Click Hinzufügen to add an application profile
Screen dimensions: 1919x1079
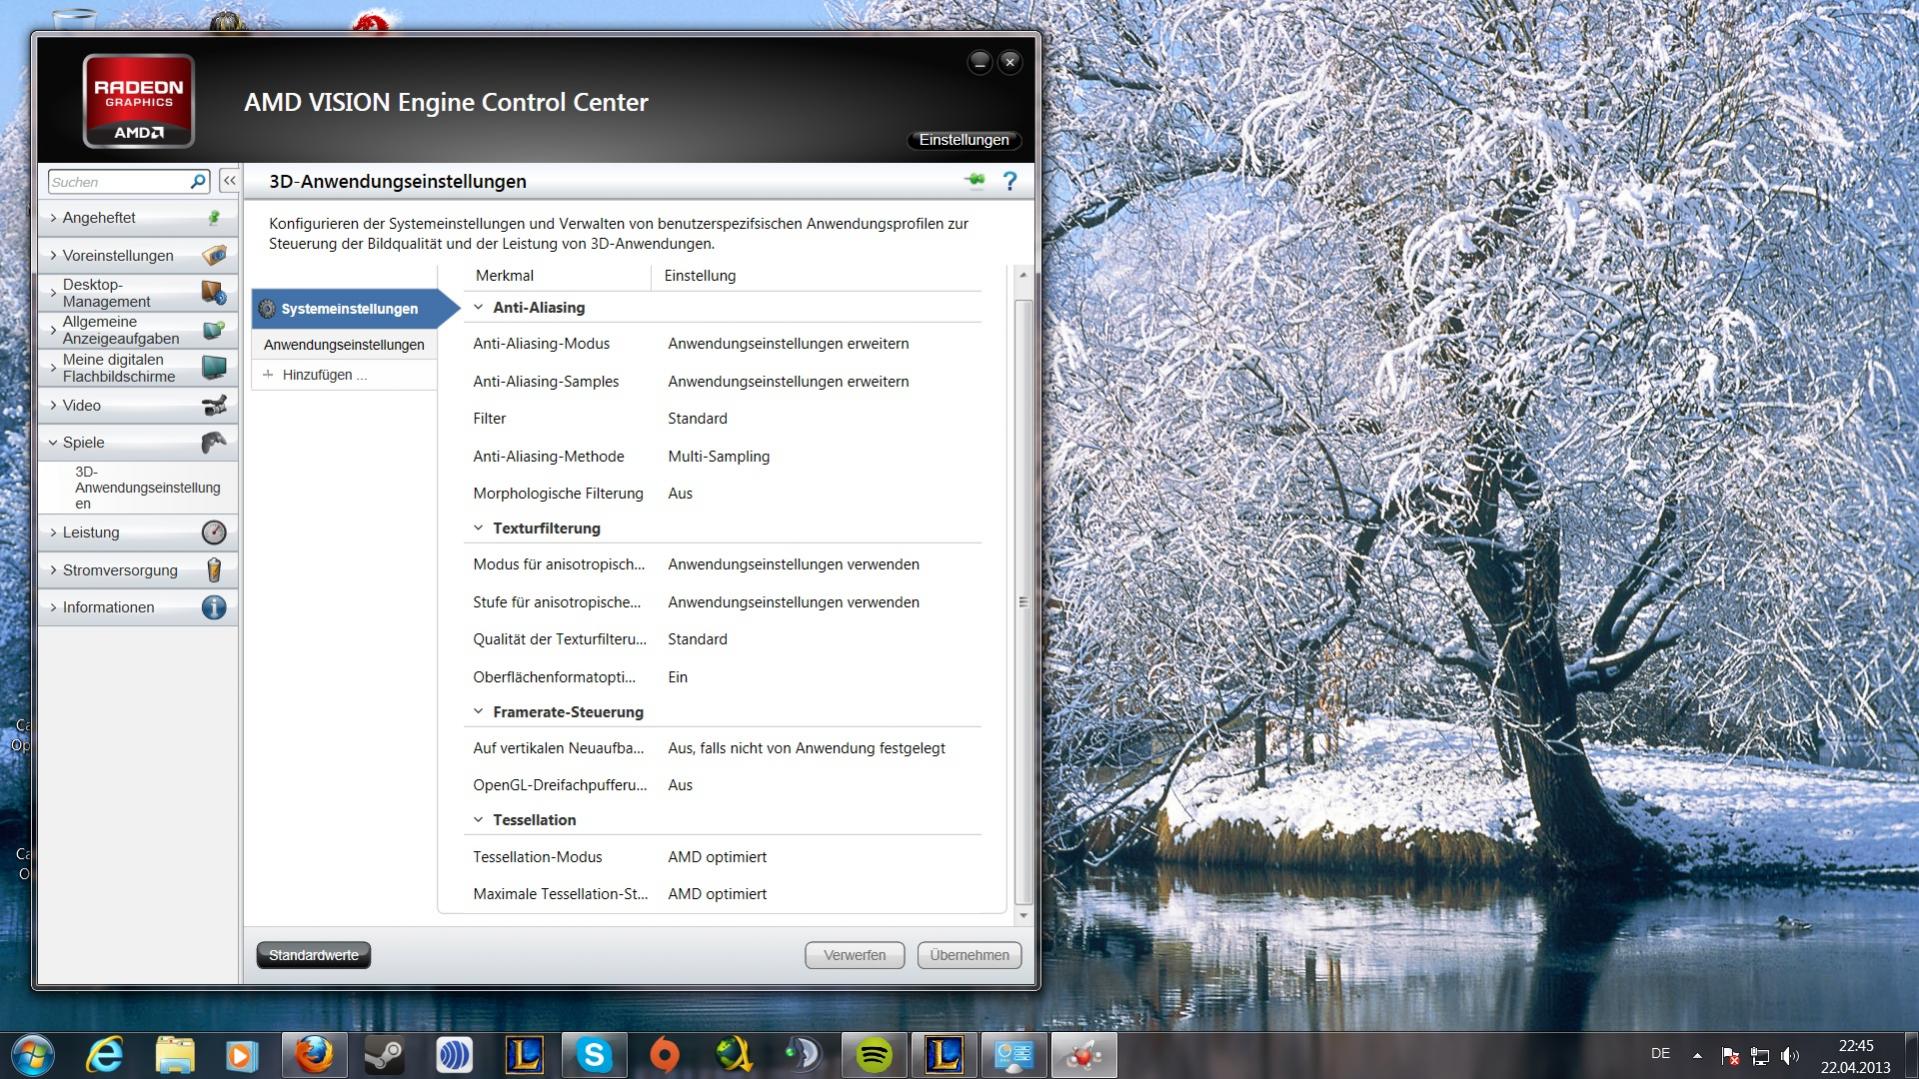324,375
